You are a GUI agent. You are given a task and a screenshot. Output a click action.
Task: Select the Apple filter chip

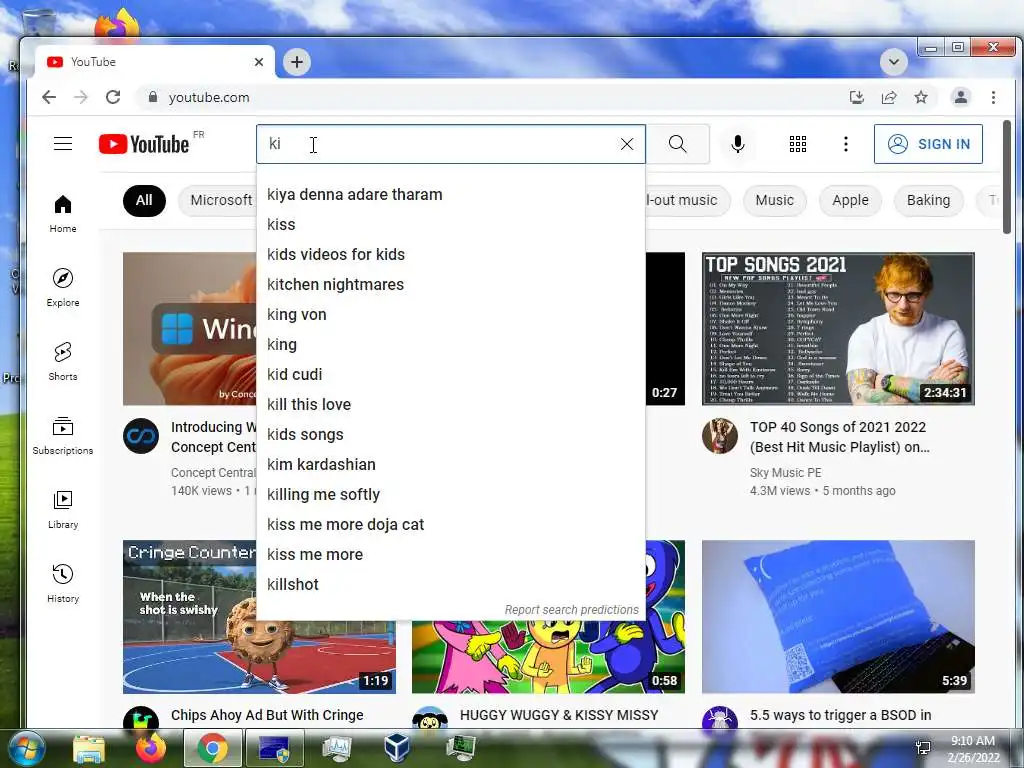pyautogui.click(x=850, y=200)
